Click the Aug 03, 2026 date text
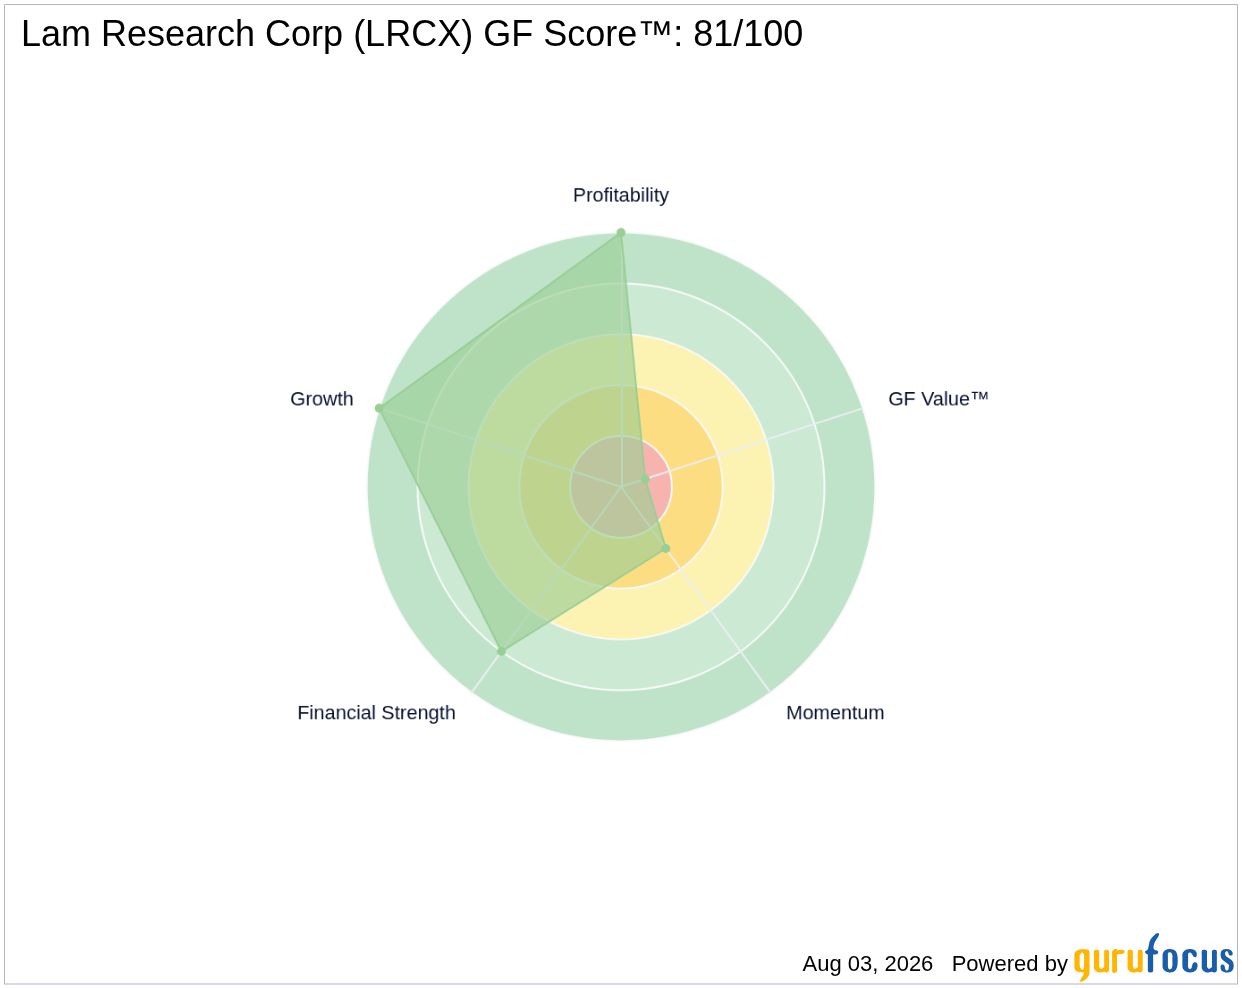The height and width of the screenshot is (988, 1242). pos(867,964)
